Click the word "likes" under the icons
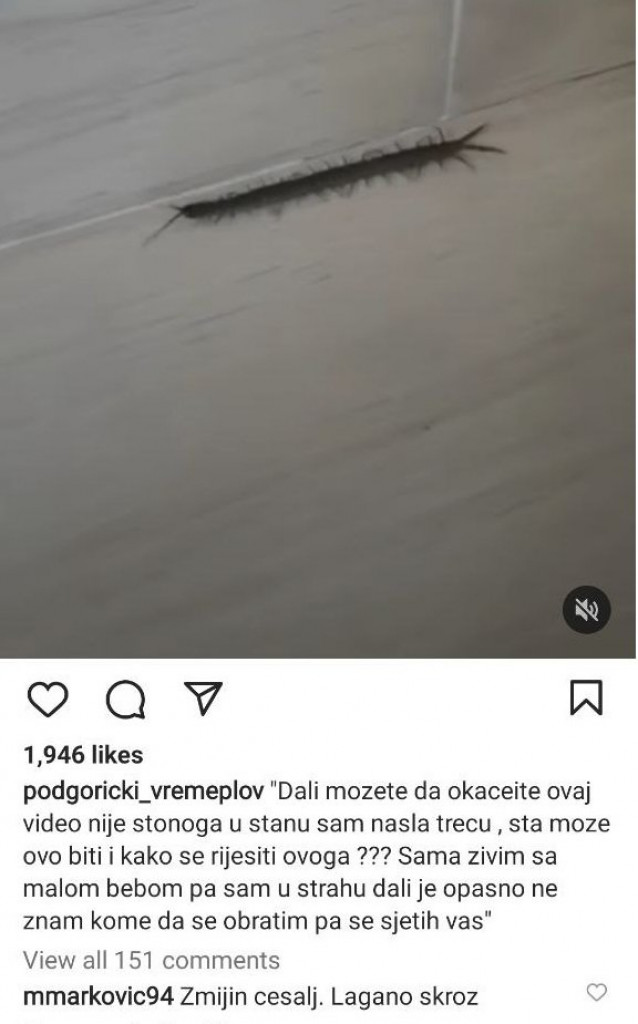 point(117,755)
